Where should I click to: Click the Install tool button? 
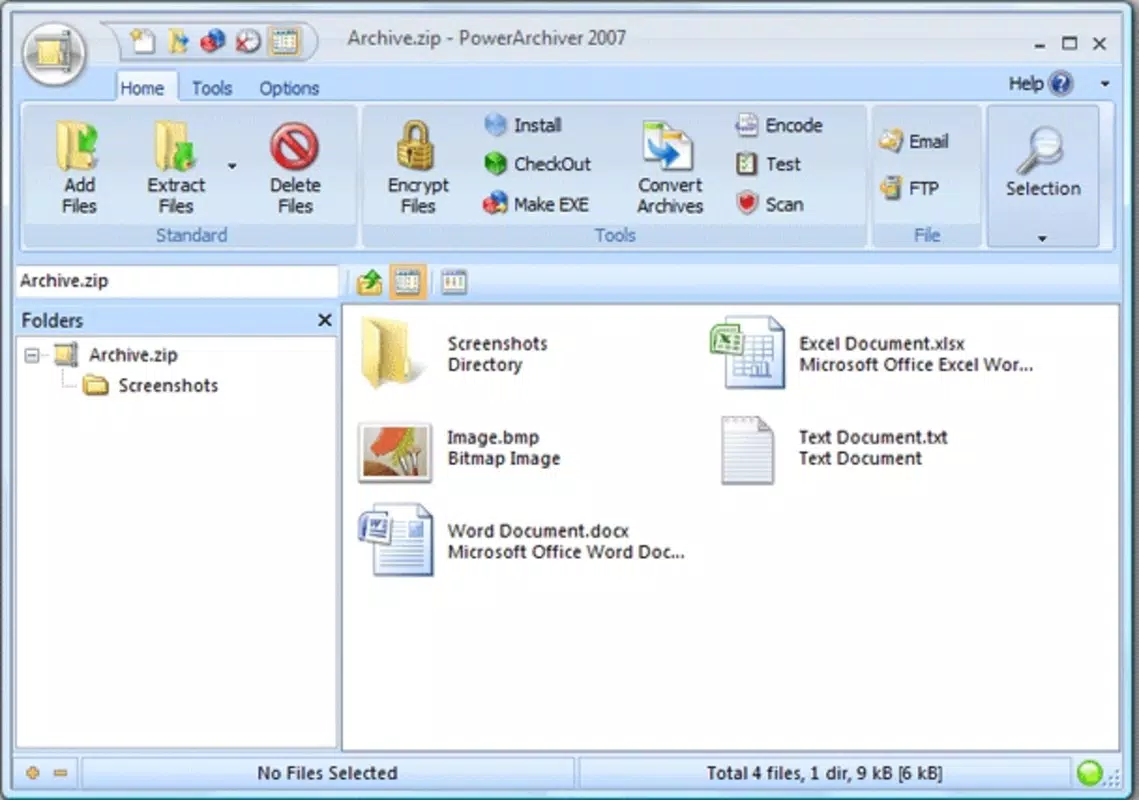pyautogui.click(x=523, y=125)
